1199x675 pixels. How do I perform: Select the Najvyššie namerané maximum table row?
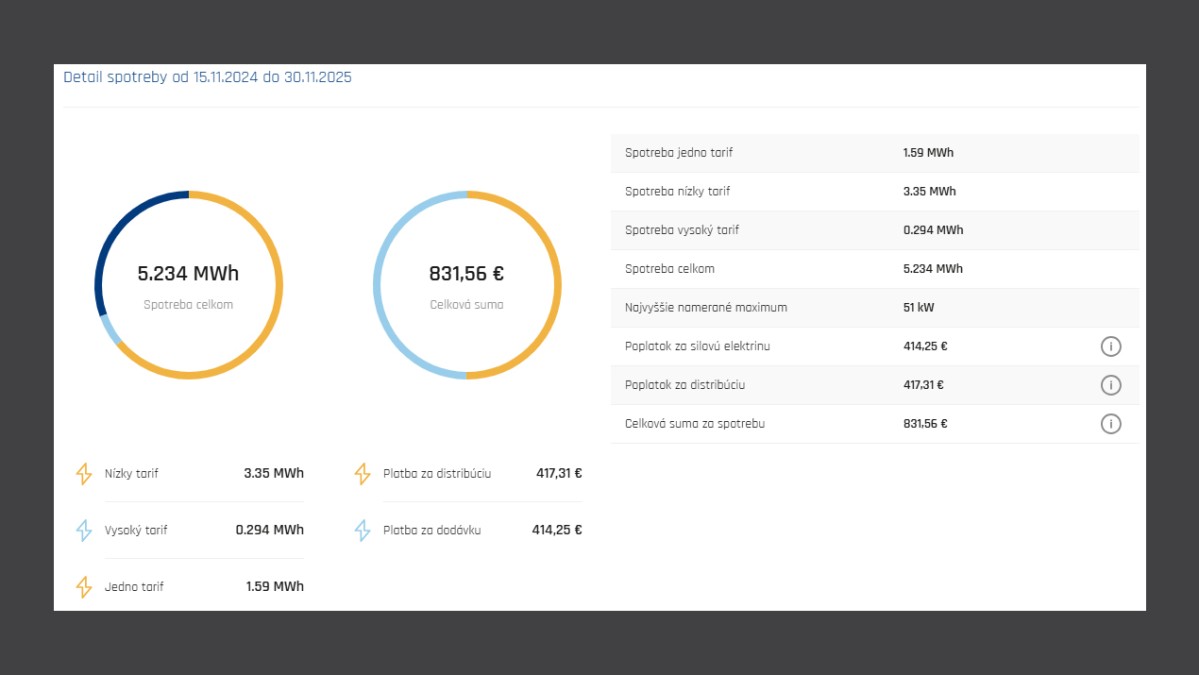(874, 308)
